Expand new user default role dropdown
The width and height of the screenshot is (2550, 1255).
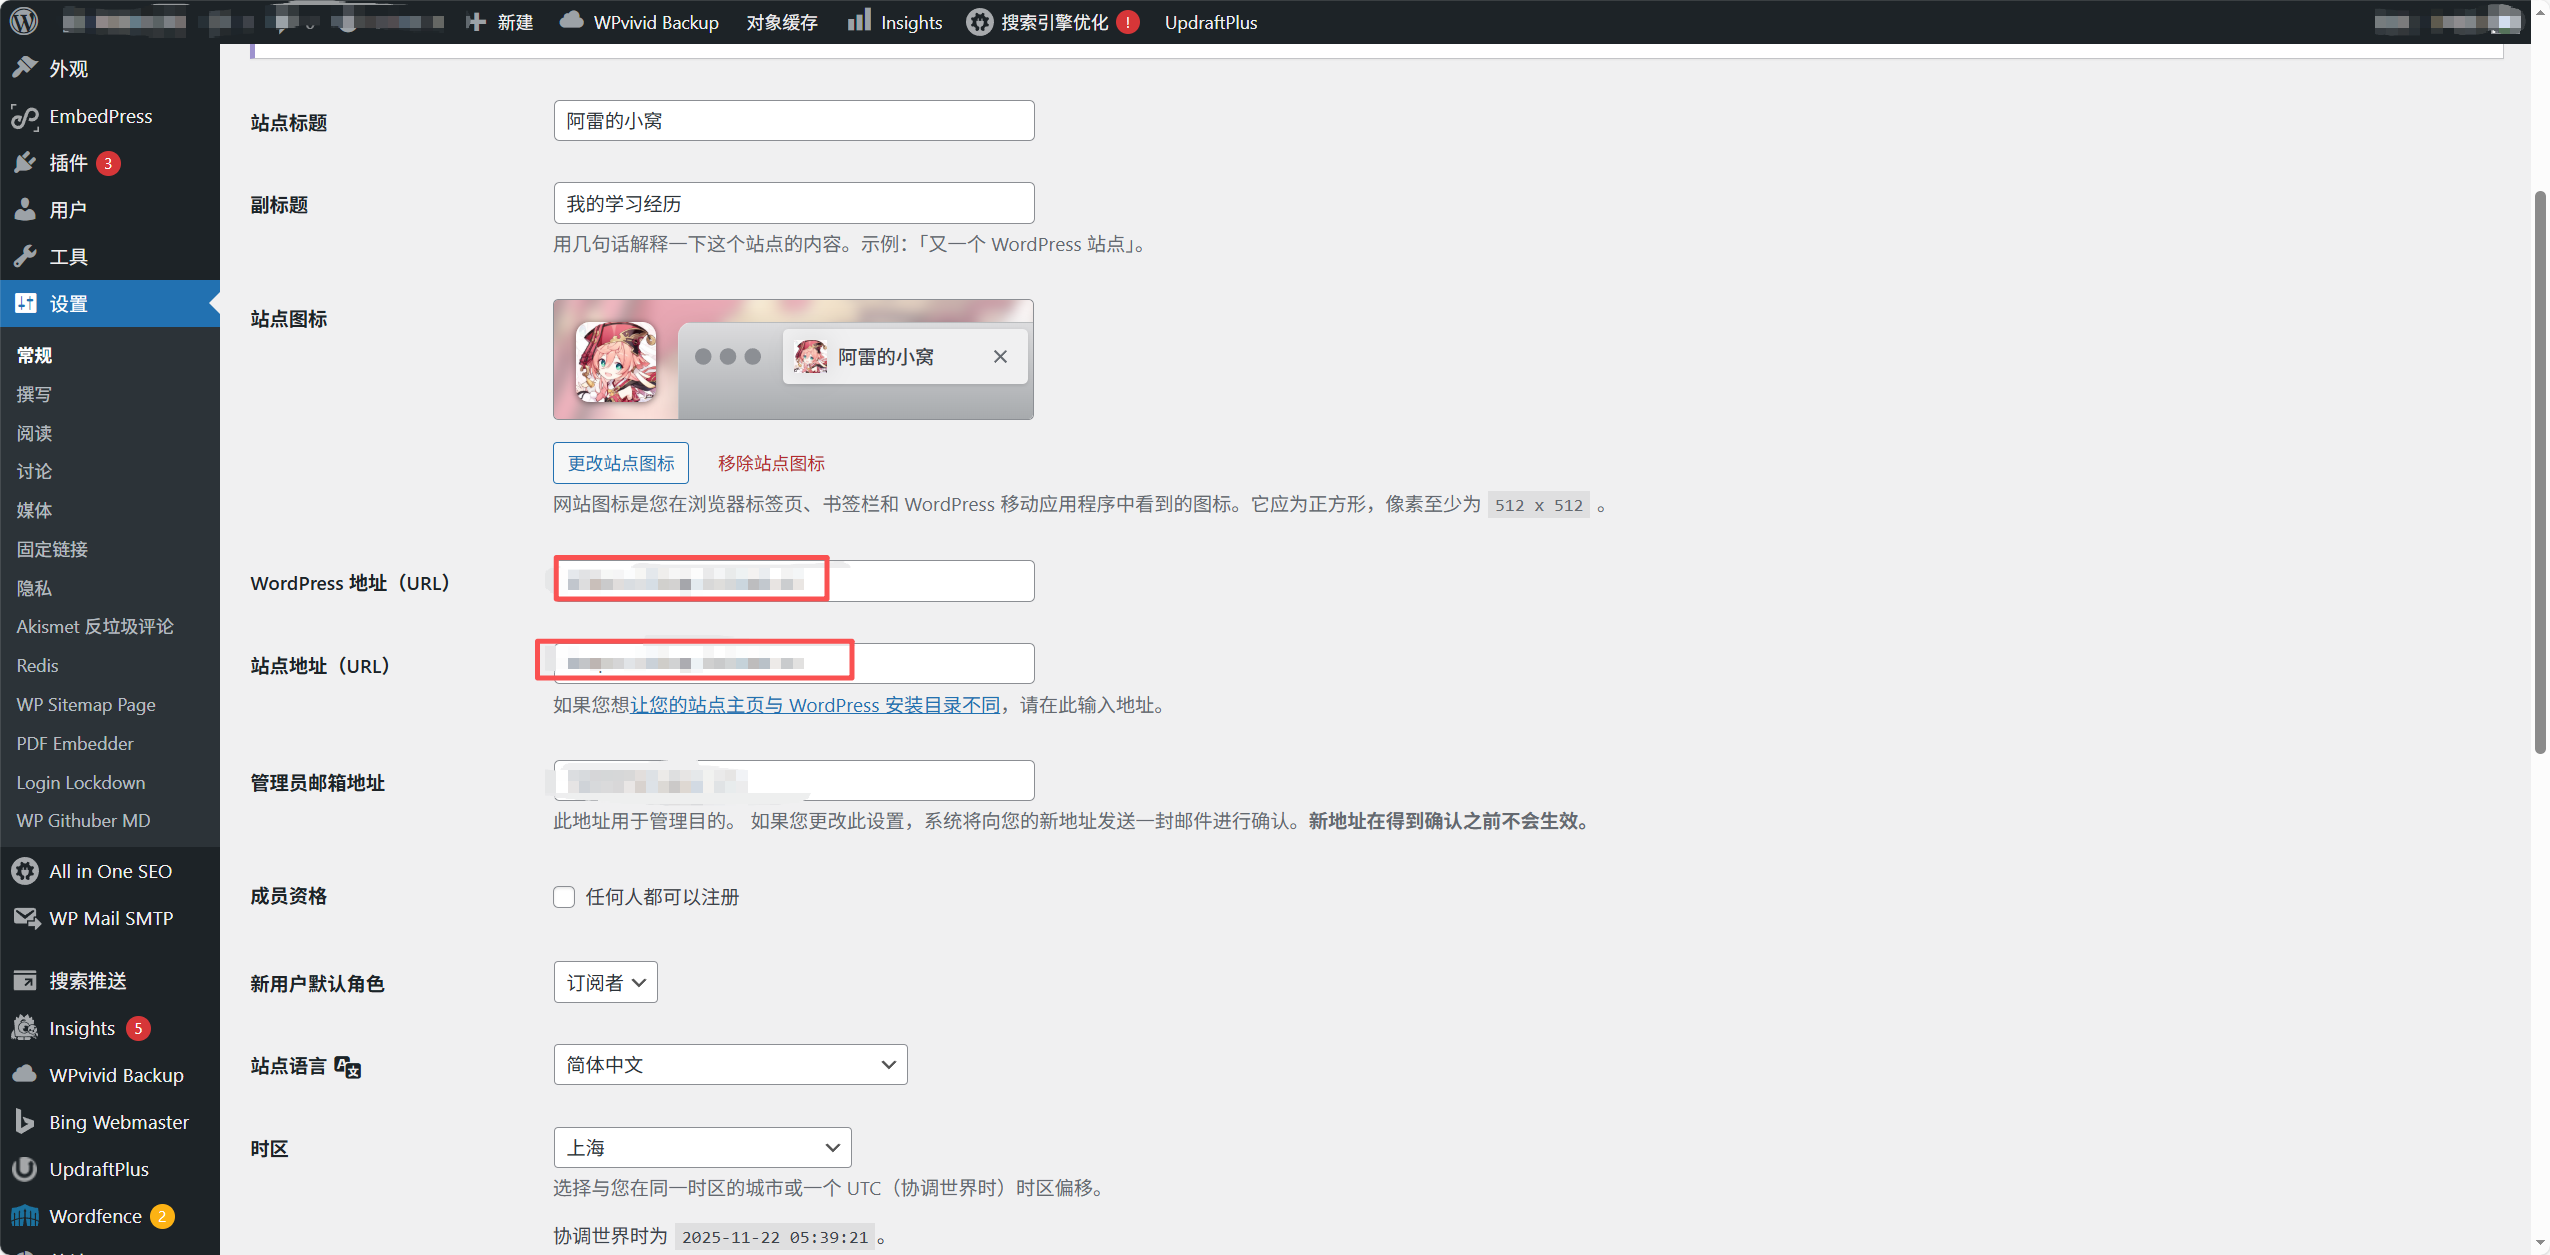coord(605,982)
